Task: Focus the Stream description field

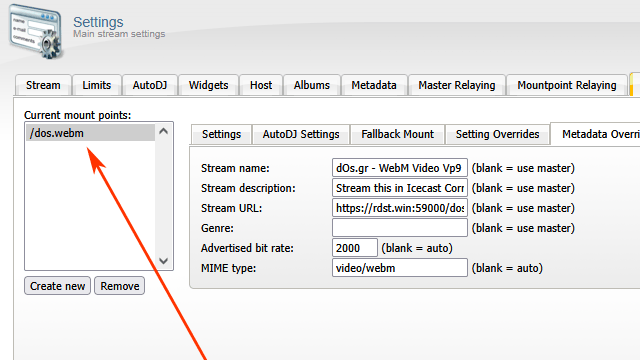Action: coord(400,188)
